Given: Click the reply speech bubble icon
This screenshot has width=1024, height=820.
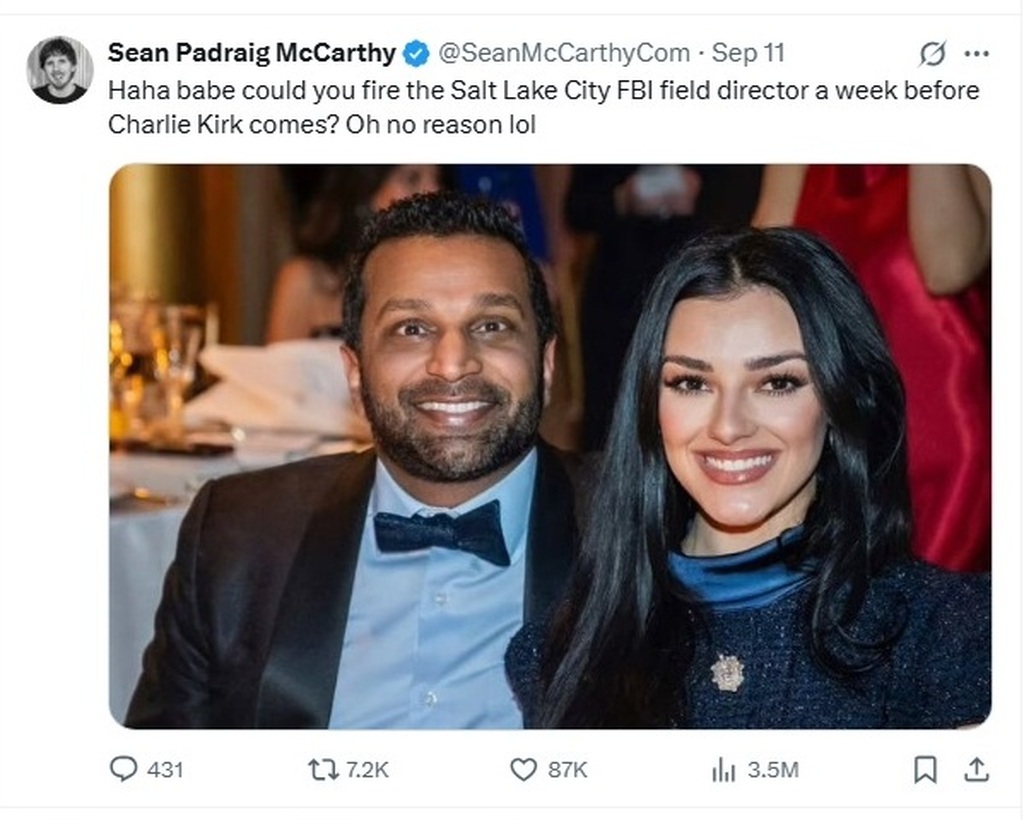Looking at the screenshot, I should coord(123,768).
